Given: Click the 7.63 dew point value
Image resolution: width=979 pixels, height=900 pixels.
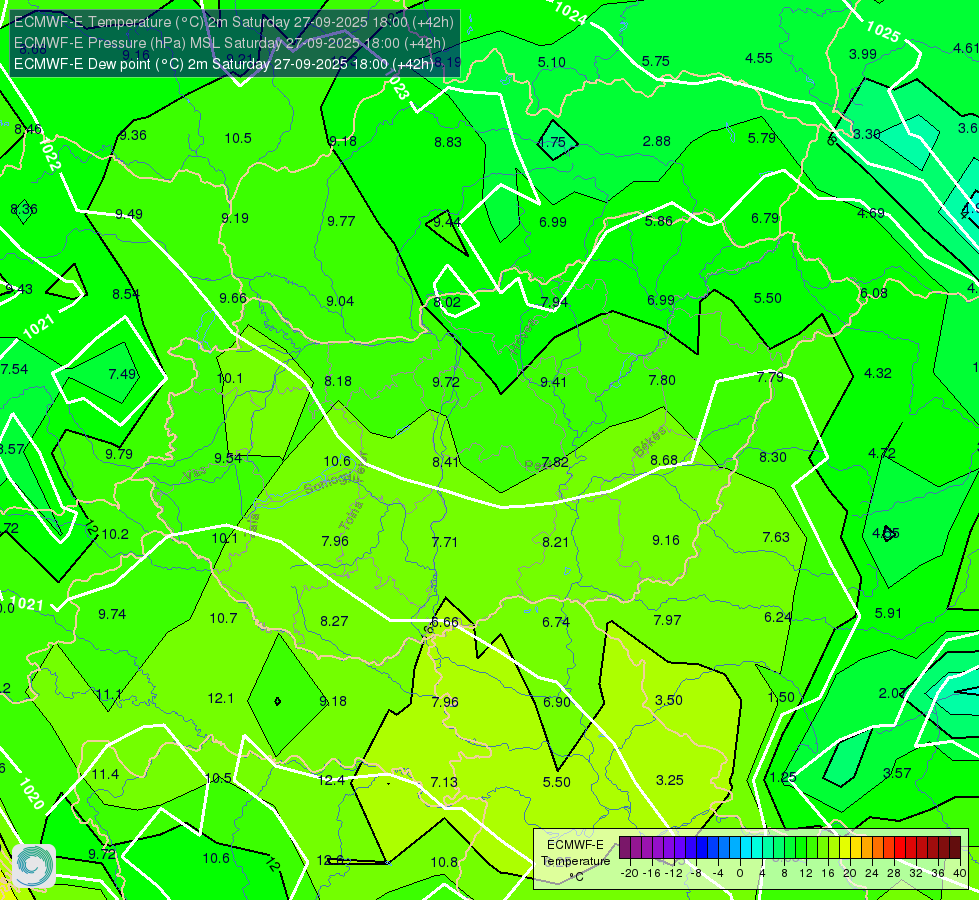Looking at the screenshot, I should [776, 537].
